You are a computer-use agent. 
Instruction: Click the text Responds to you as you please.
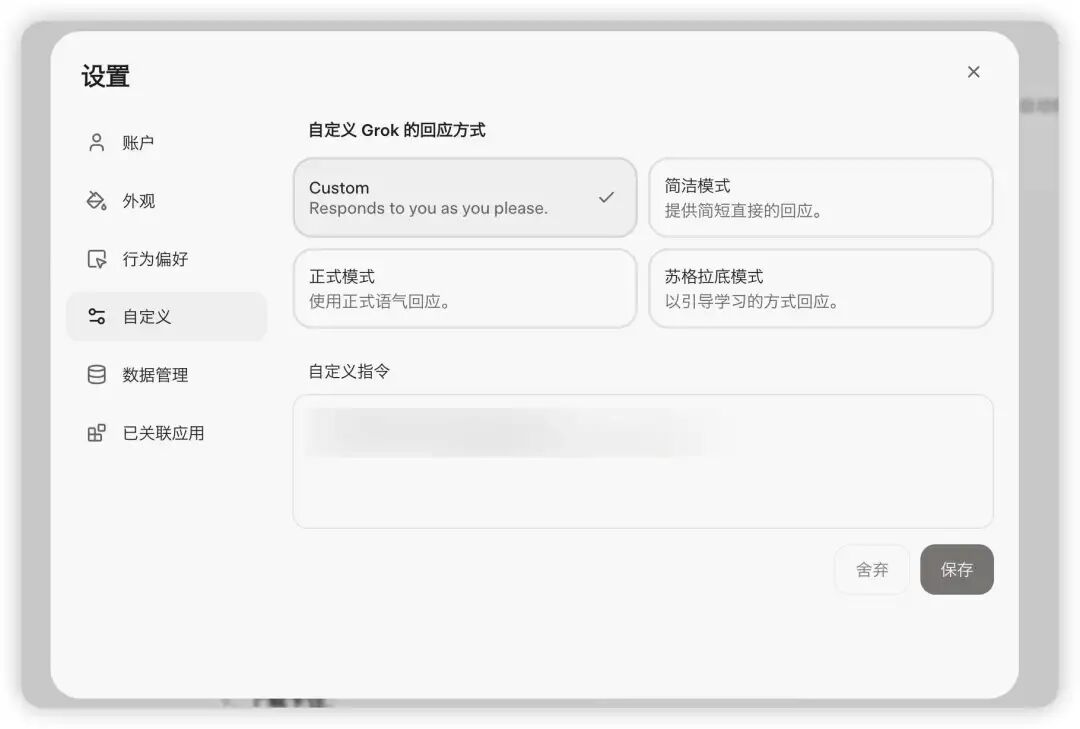click(428, 208)
